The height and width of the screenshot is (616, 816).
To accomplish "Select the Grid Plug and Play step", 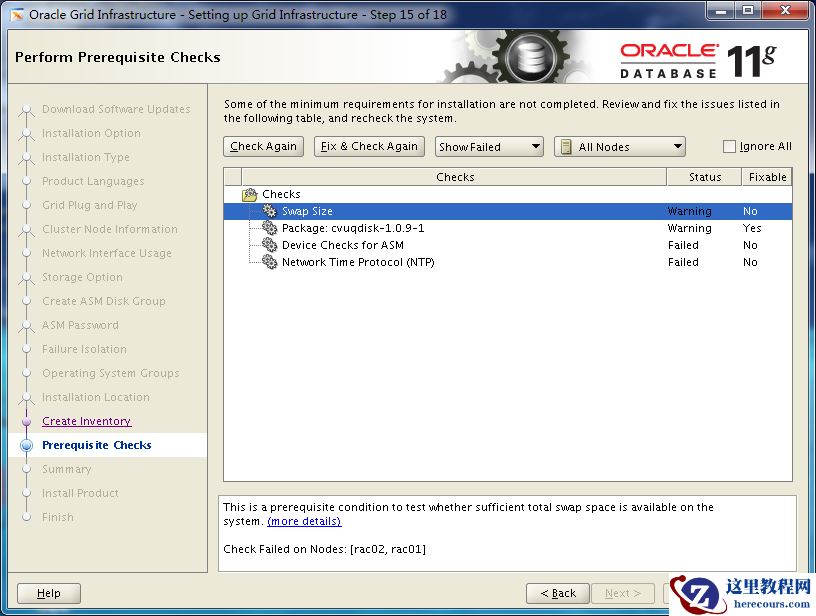I will (x=90, y=205).
